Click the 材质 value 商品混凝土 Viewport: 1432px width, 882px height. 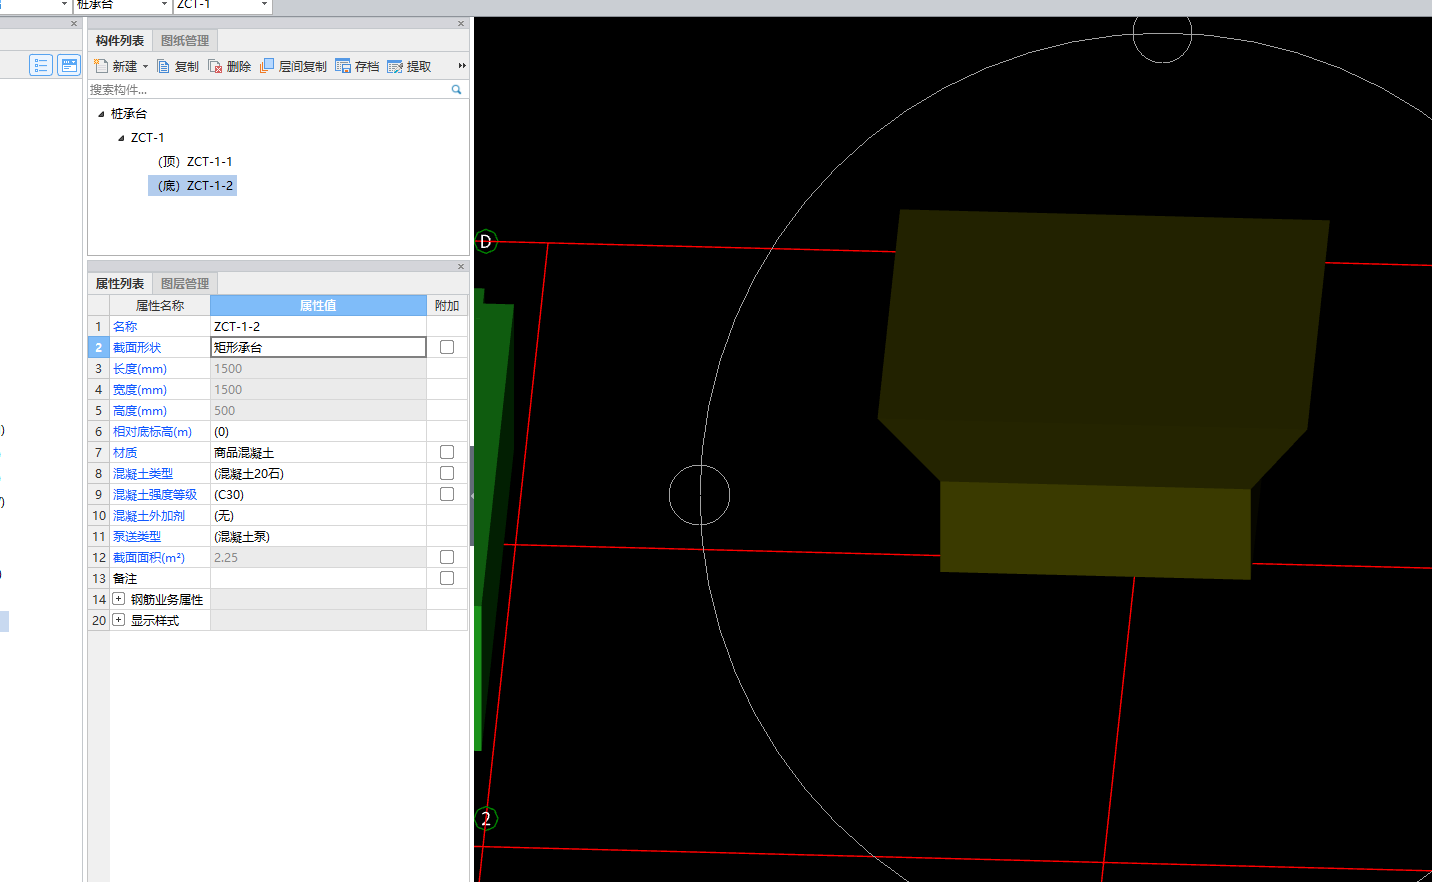(318, 453)
